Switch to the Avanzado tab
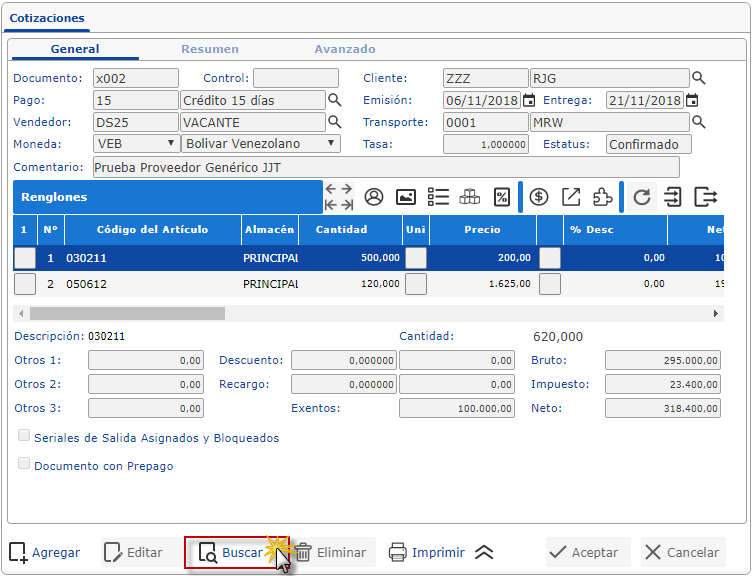Viewport: 754px width, 576px height. click(x=345, y=49)
